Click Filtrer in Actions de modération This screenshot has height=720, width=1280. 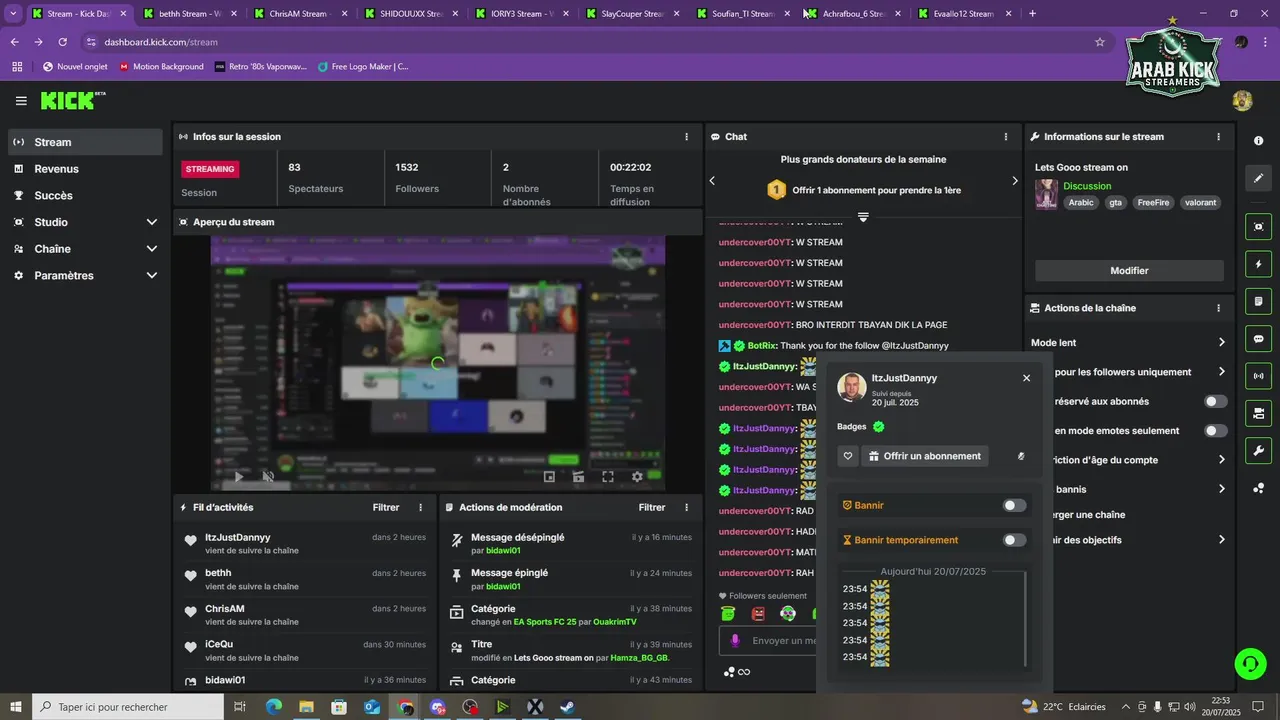pyautogui.click(x=652, y=508)
